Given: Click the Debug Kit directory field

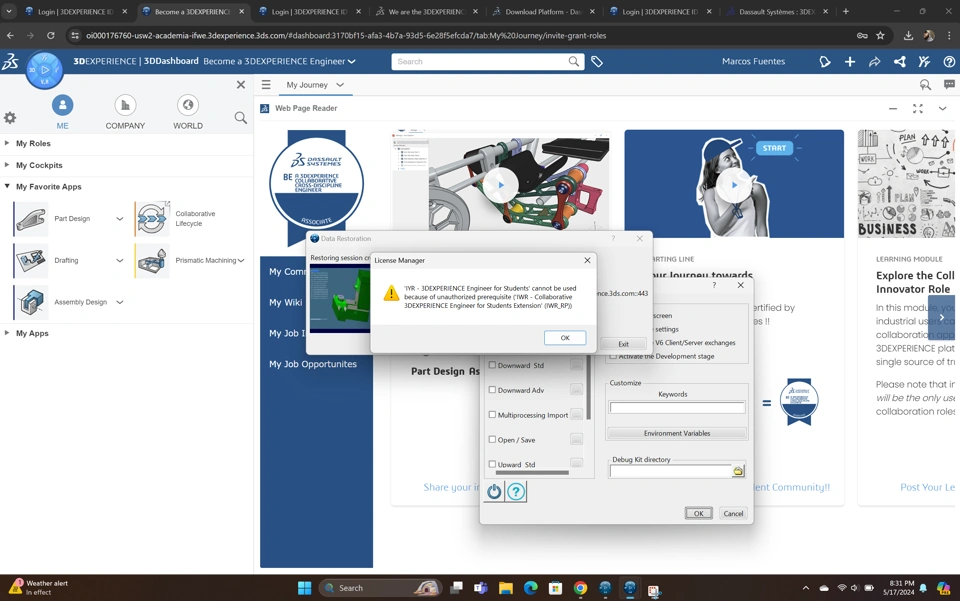Looking at the screenshot, I should pyautogui.click(x=670, y=471).
